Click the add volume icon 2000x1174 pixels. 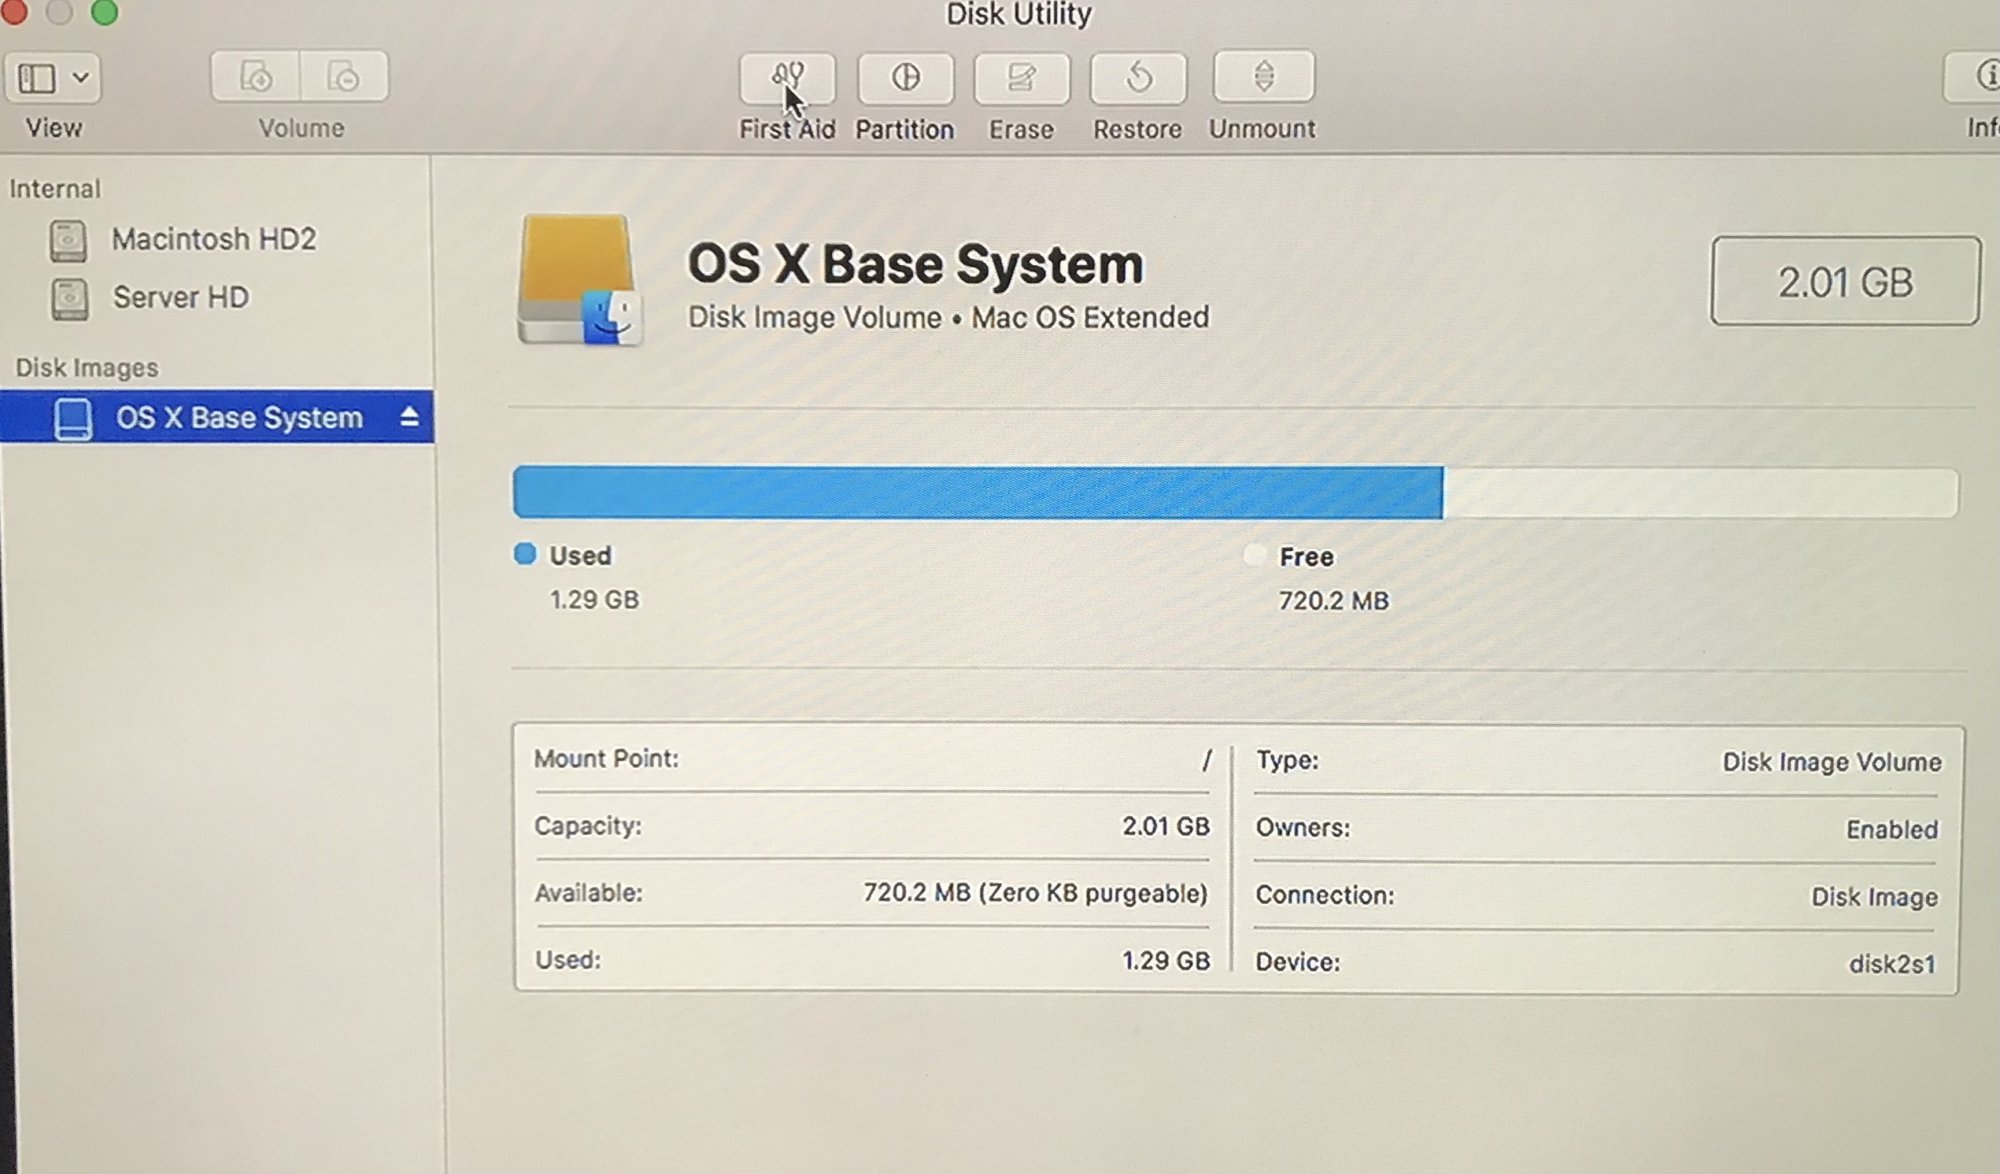256,77
